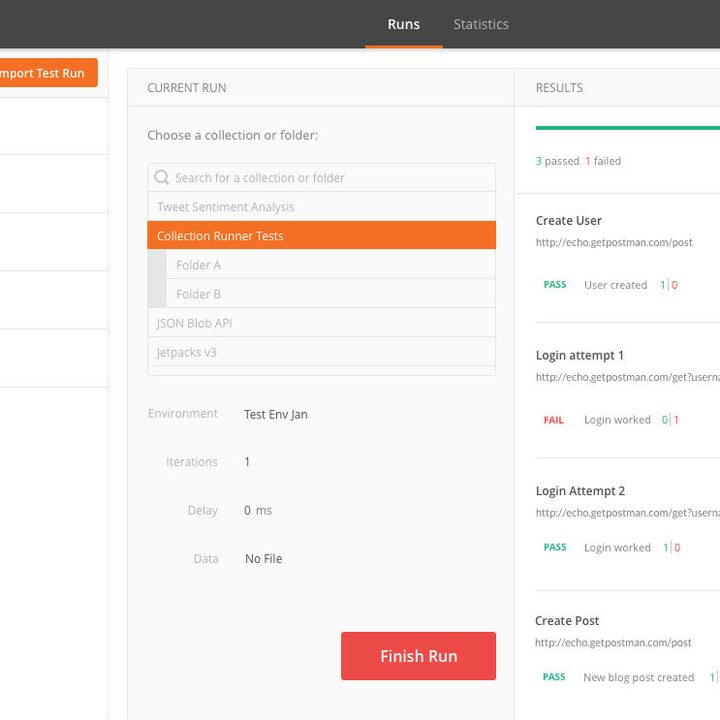This screenshot has width=720, height=720.
Task: Click the search magnifier icon
Action: point(161,177)
